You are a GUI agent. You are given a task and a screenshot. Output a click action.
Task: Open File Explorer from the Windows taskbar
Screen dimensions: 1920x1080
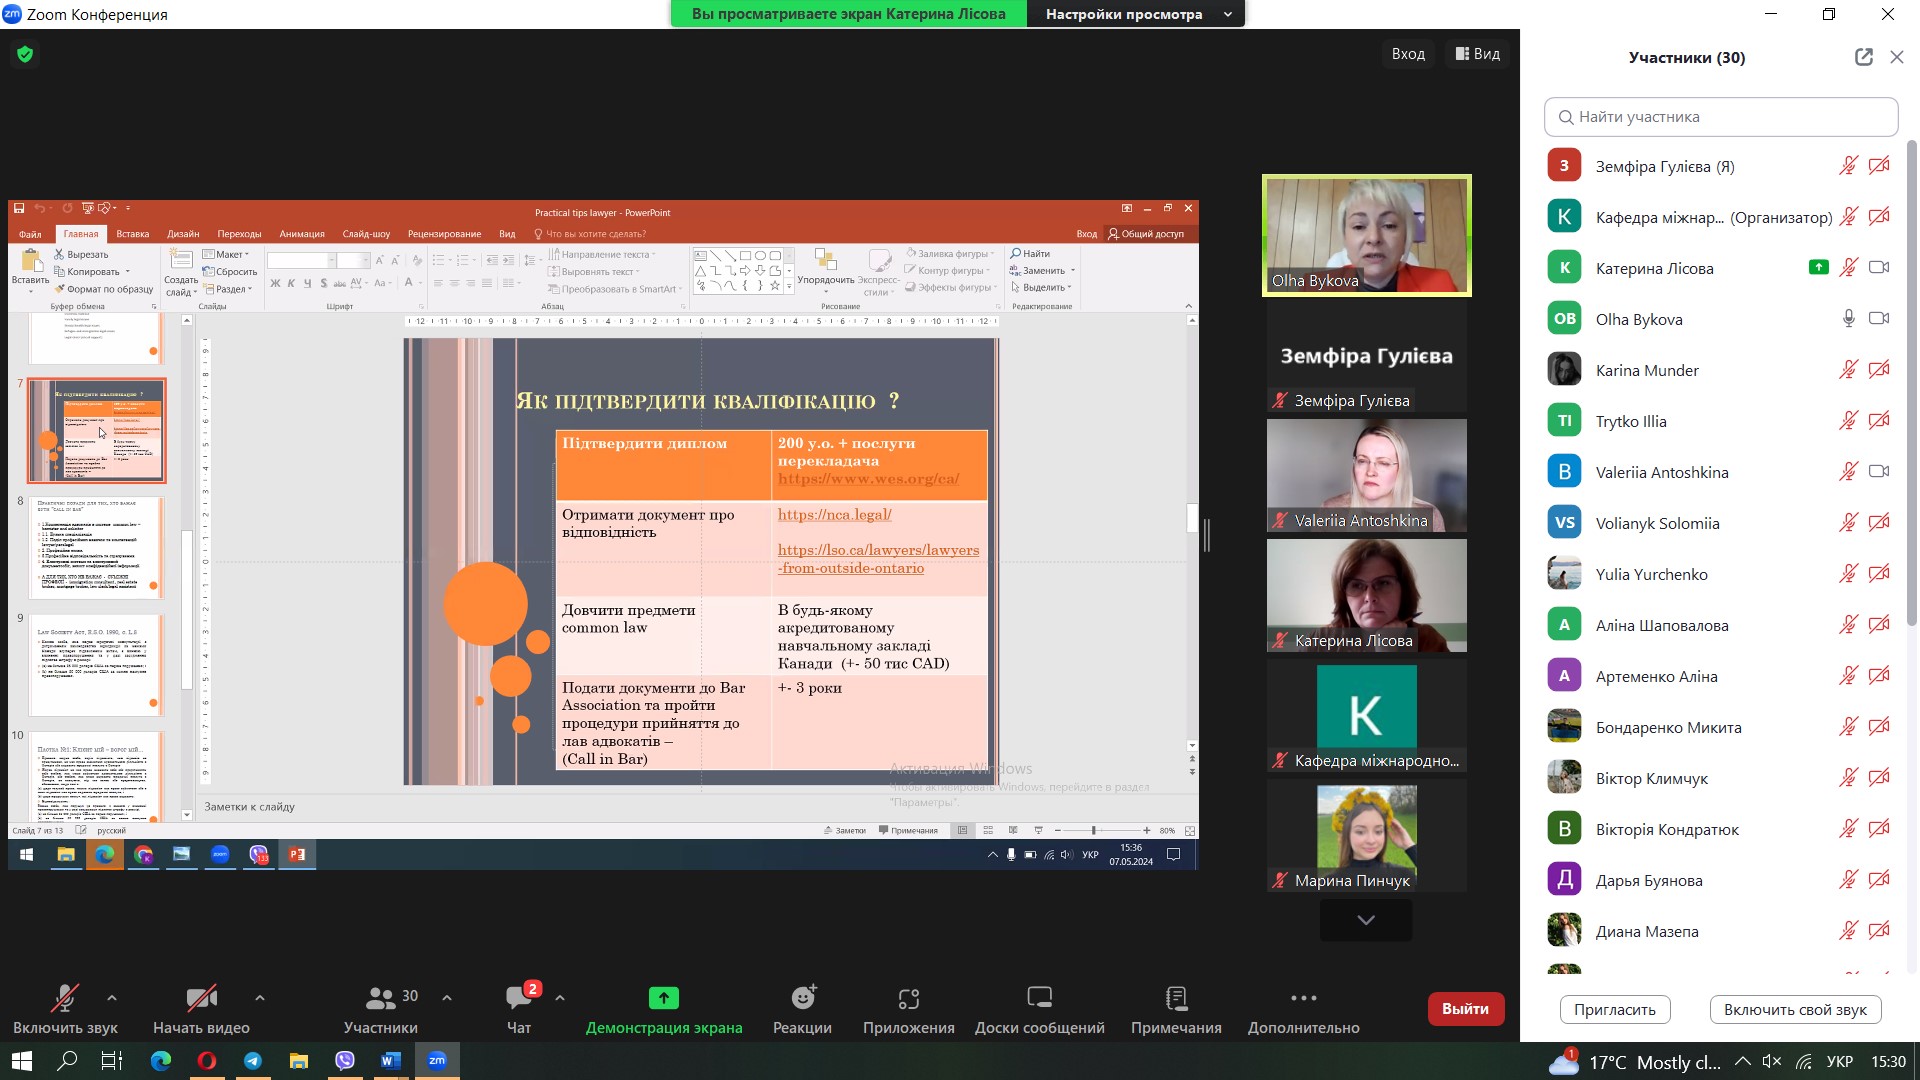(x=299, y=1061)
